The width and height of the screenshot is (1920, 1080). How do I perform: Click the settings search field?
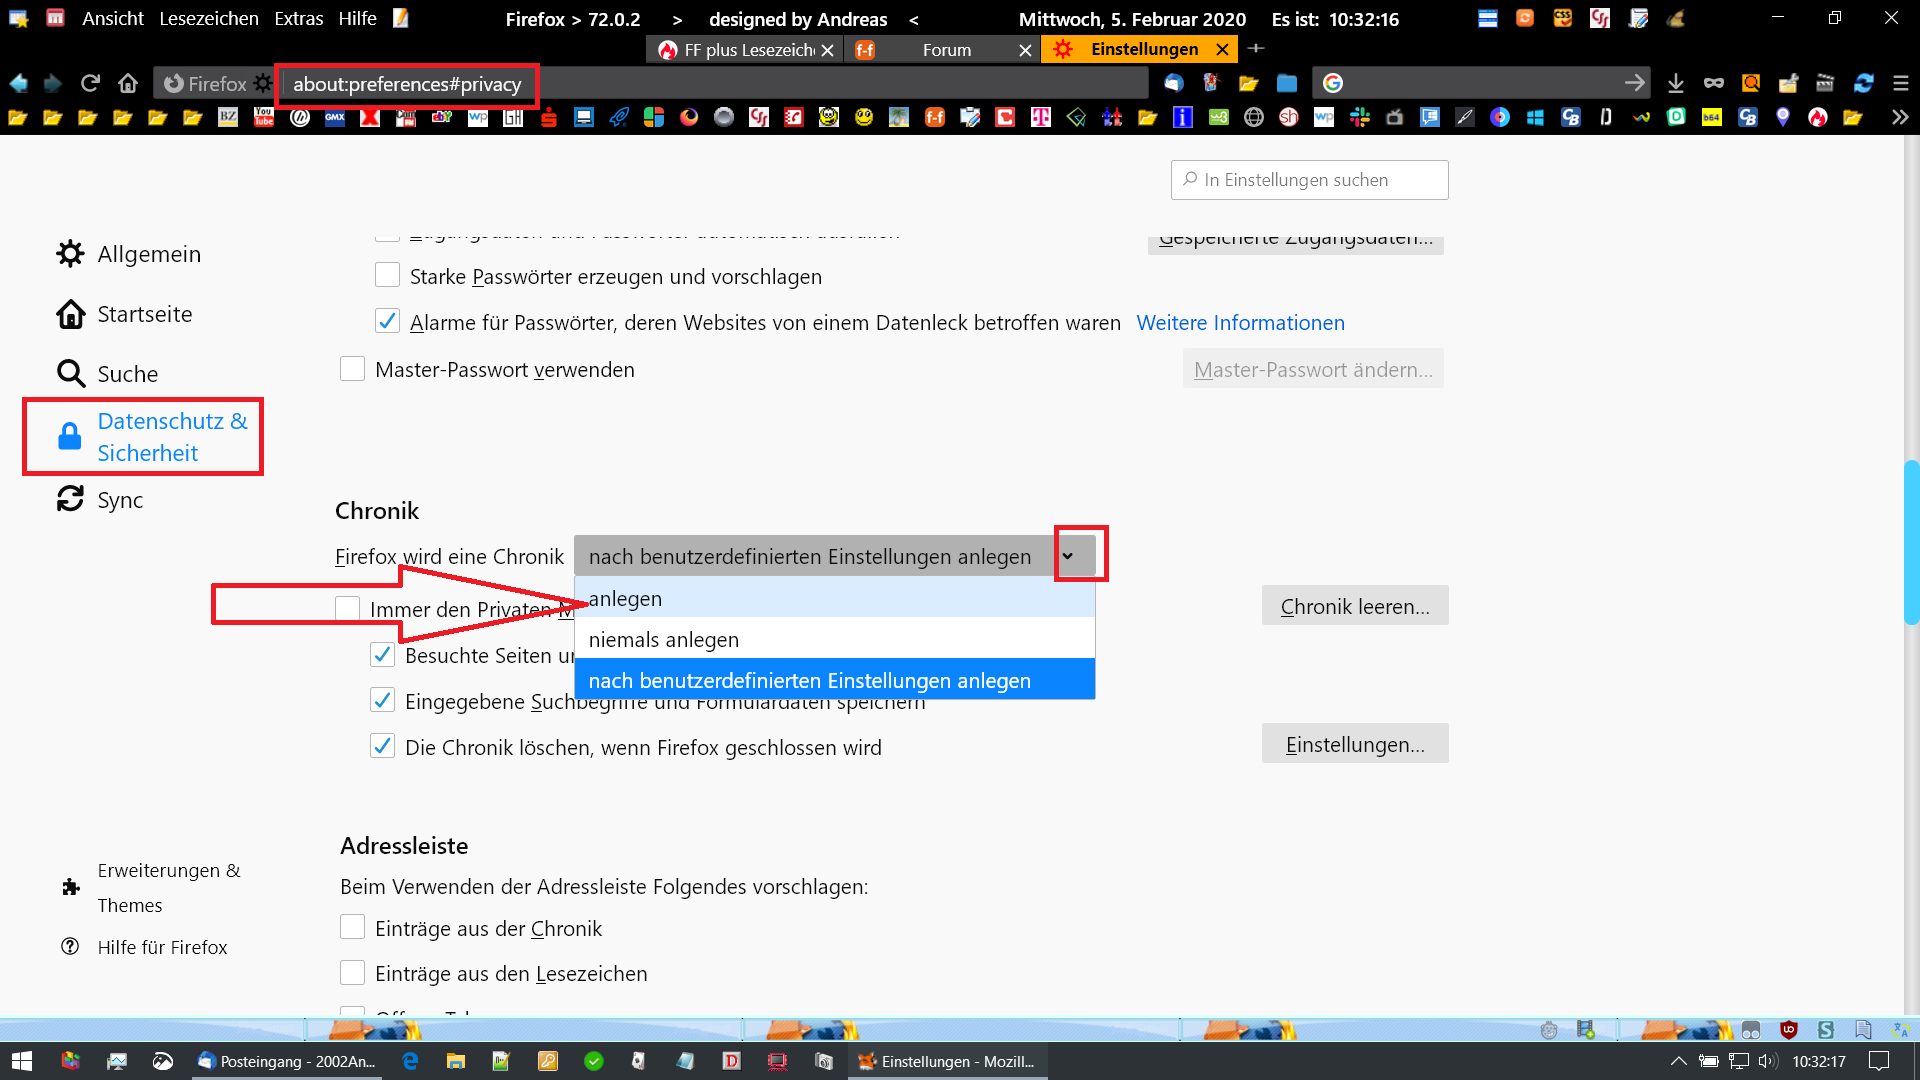(1310, 180)
